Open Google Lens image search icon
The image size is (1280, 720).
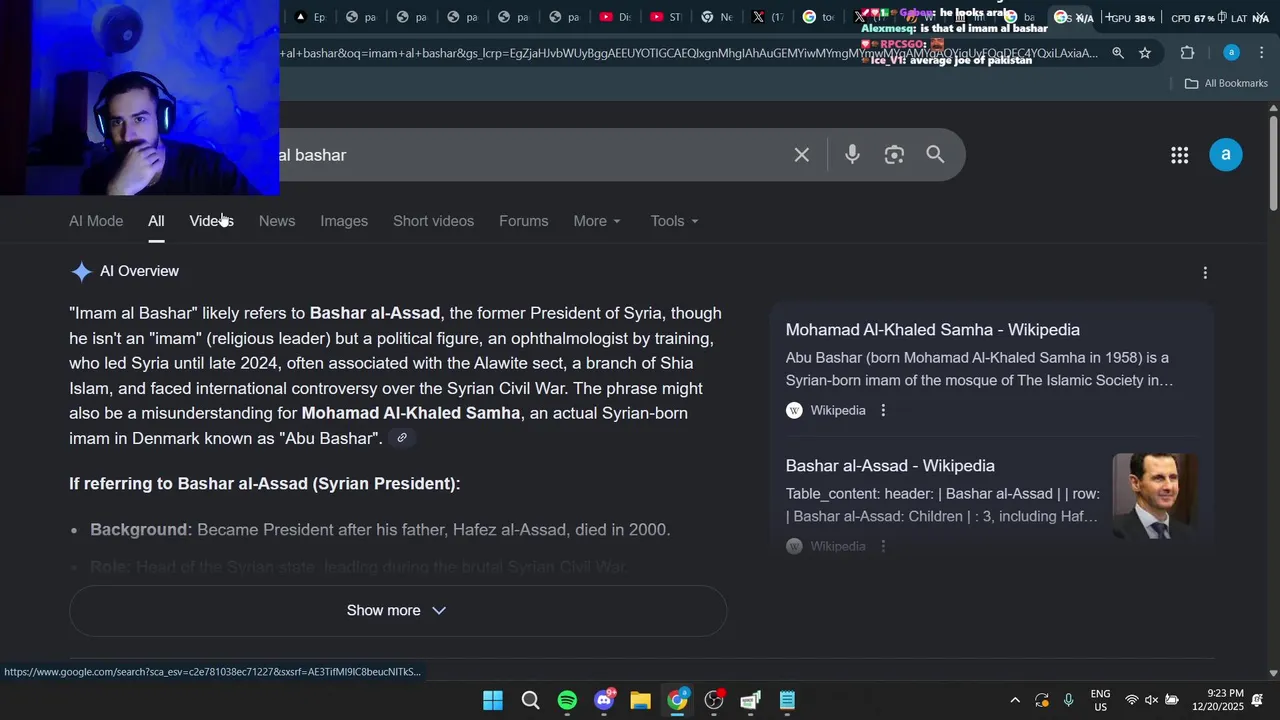pos(894,155)
